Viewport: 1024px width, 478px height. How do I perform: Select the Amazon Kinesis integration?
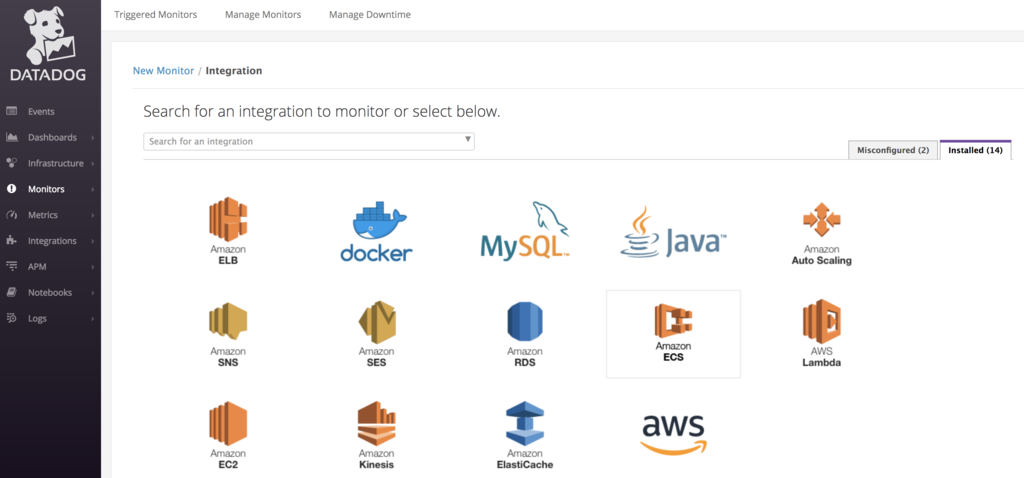tap(376, 436)
